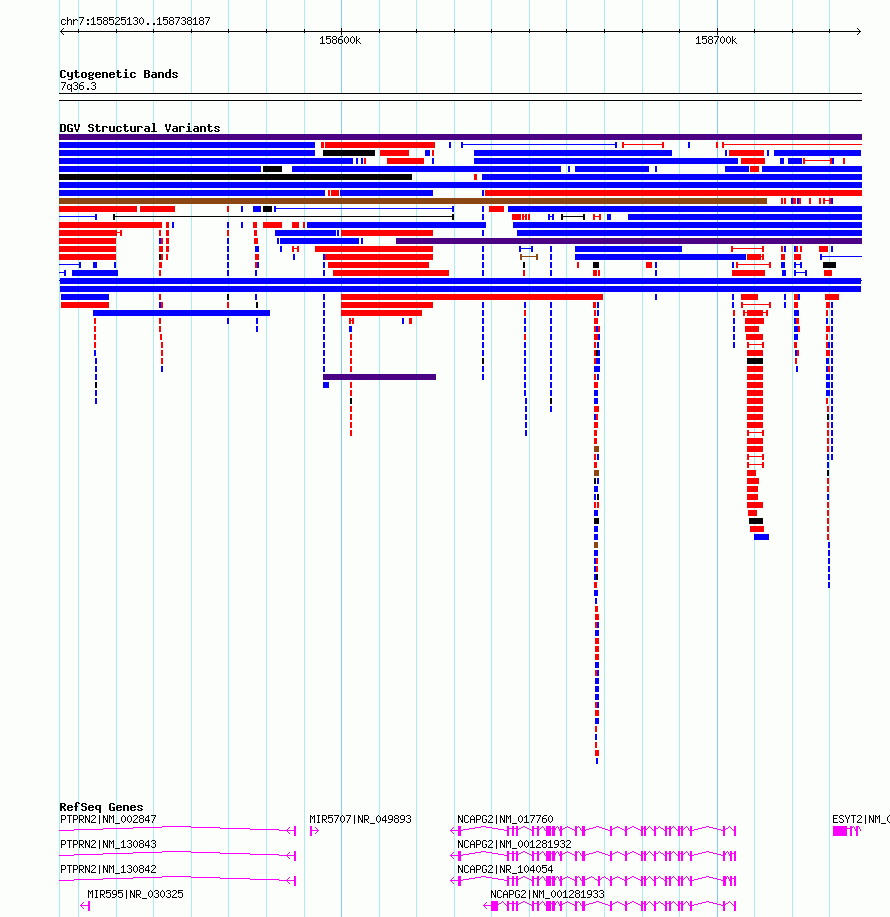Click the 158700k ruler label
Viewport: 890px width, 917px height.
click(x=716, y=40)
